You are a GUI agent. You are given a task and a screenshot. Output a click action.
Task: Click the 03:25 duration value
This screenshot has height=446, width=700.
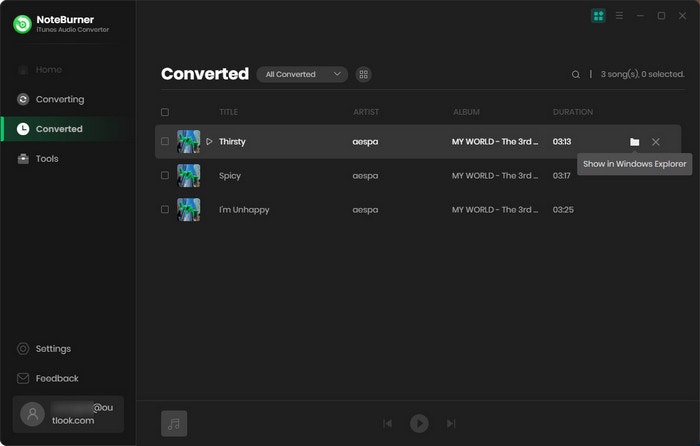[x=563, y=210]
